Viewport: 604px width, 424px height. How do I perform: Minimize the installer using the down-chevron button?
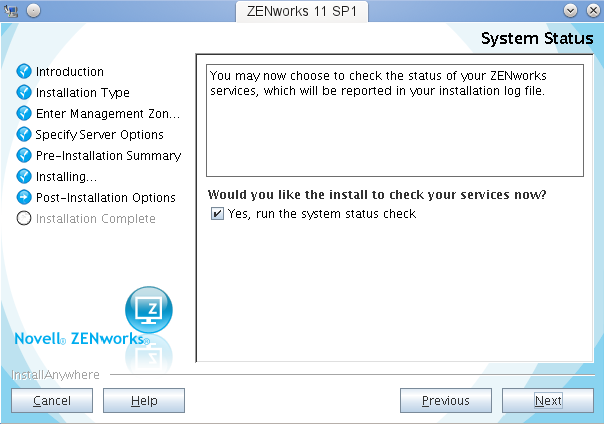pyautogui.click(x=570, y=10)
